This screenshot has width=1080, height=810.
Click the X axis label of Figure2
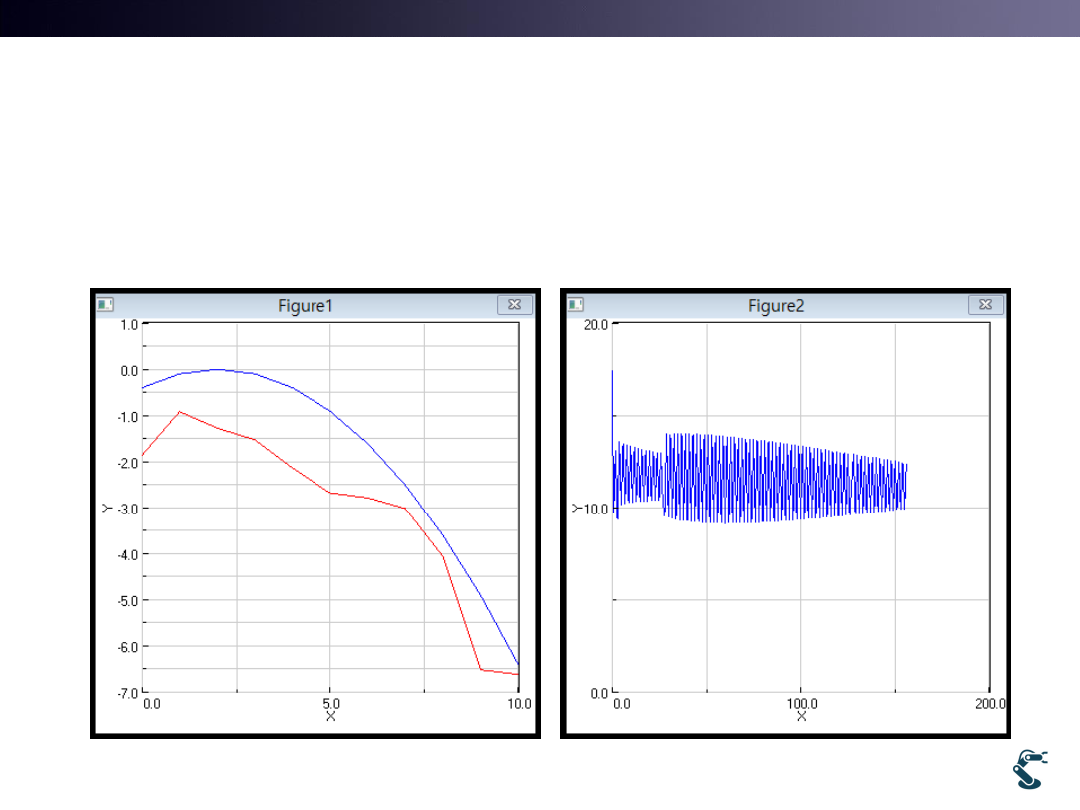pos(801,717)
